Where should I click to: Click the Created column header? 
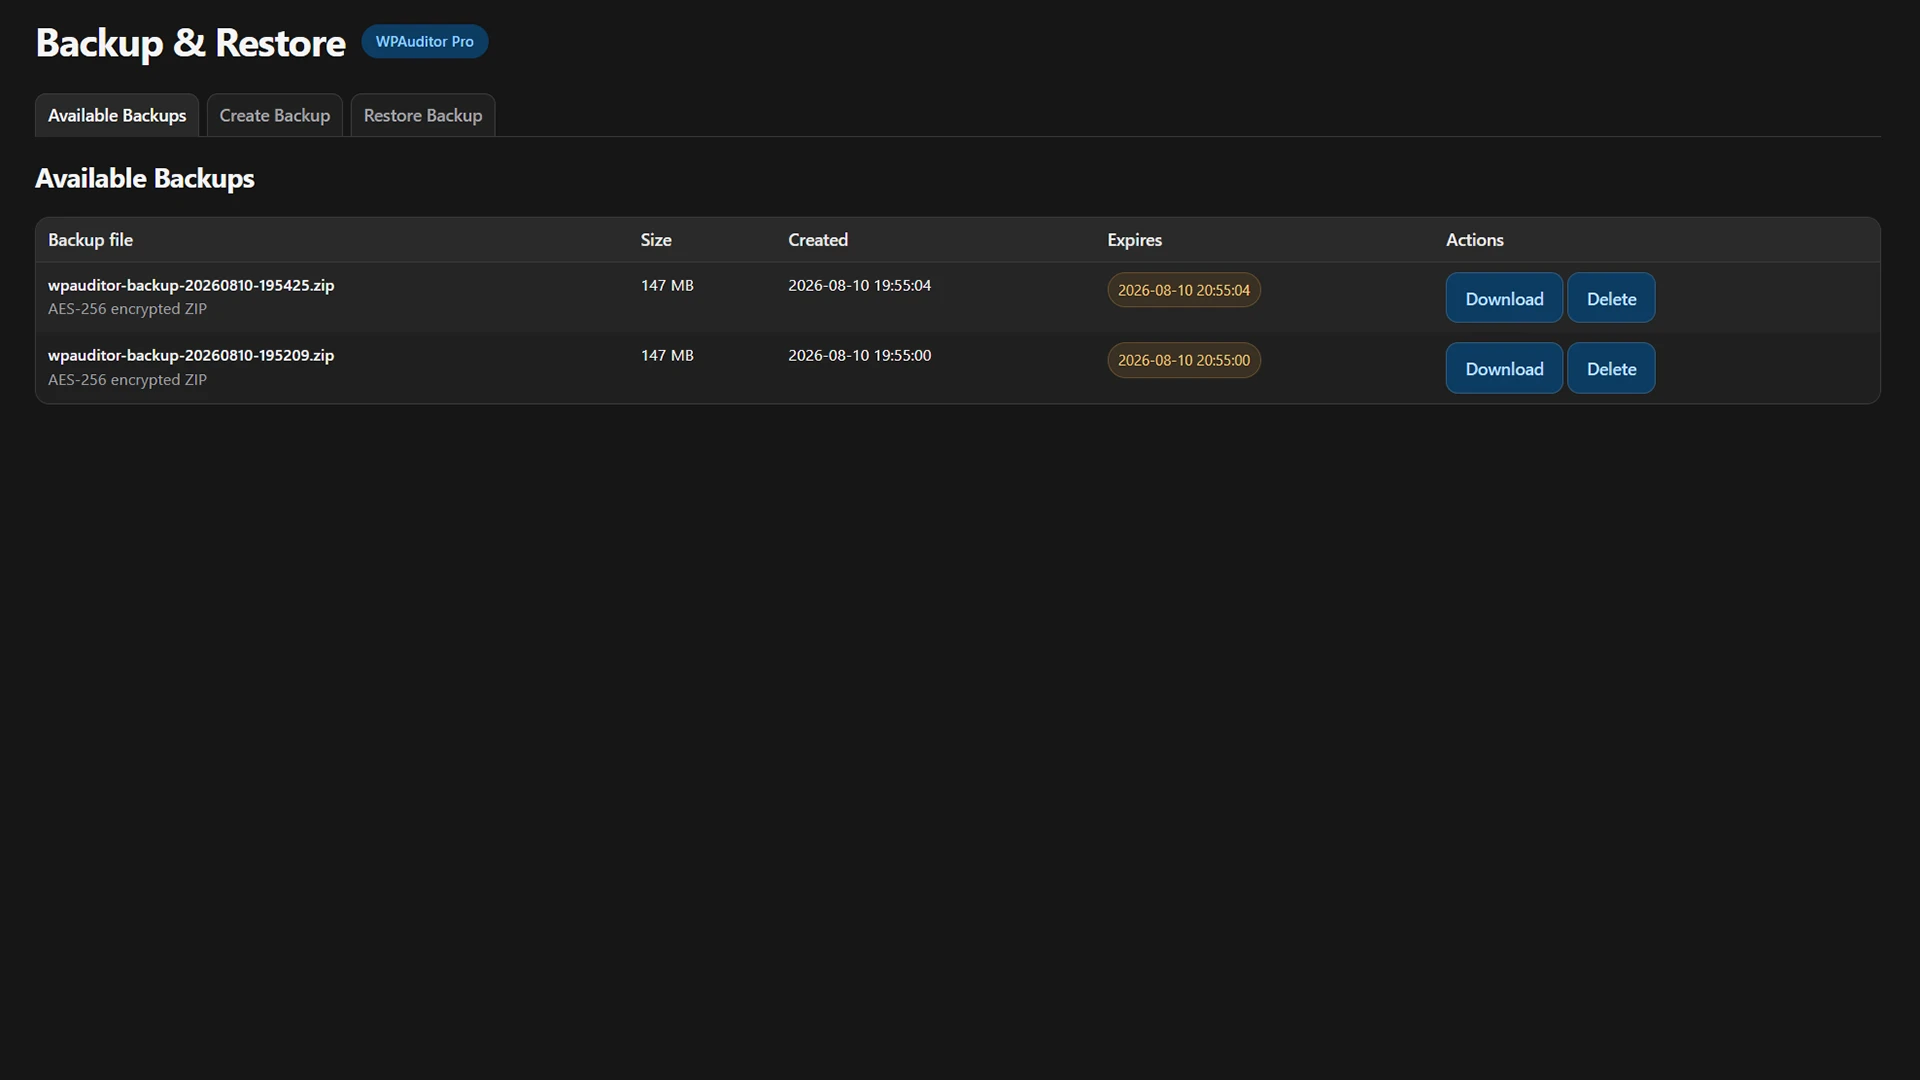click(x=818, y=240)
